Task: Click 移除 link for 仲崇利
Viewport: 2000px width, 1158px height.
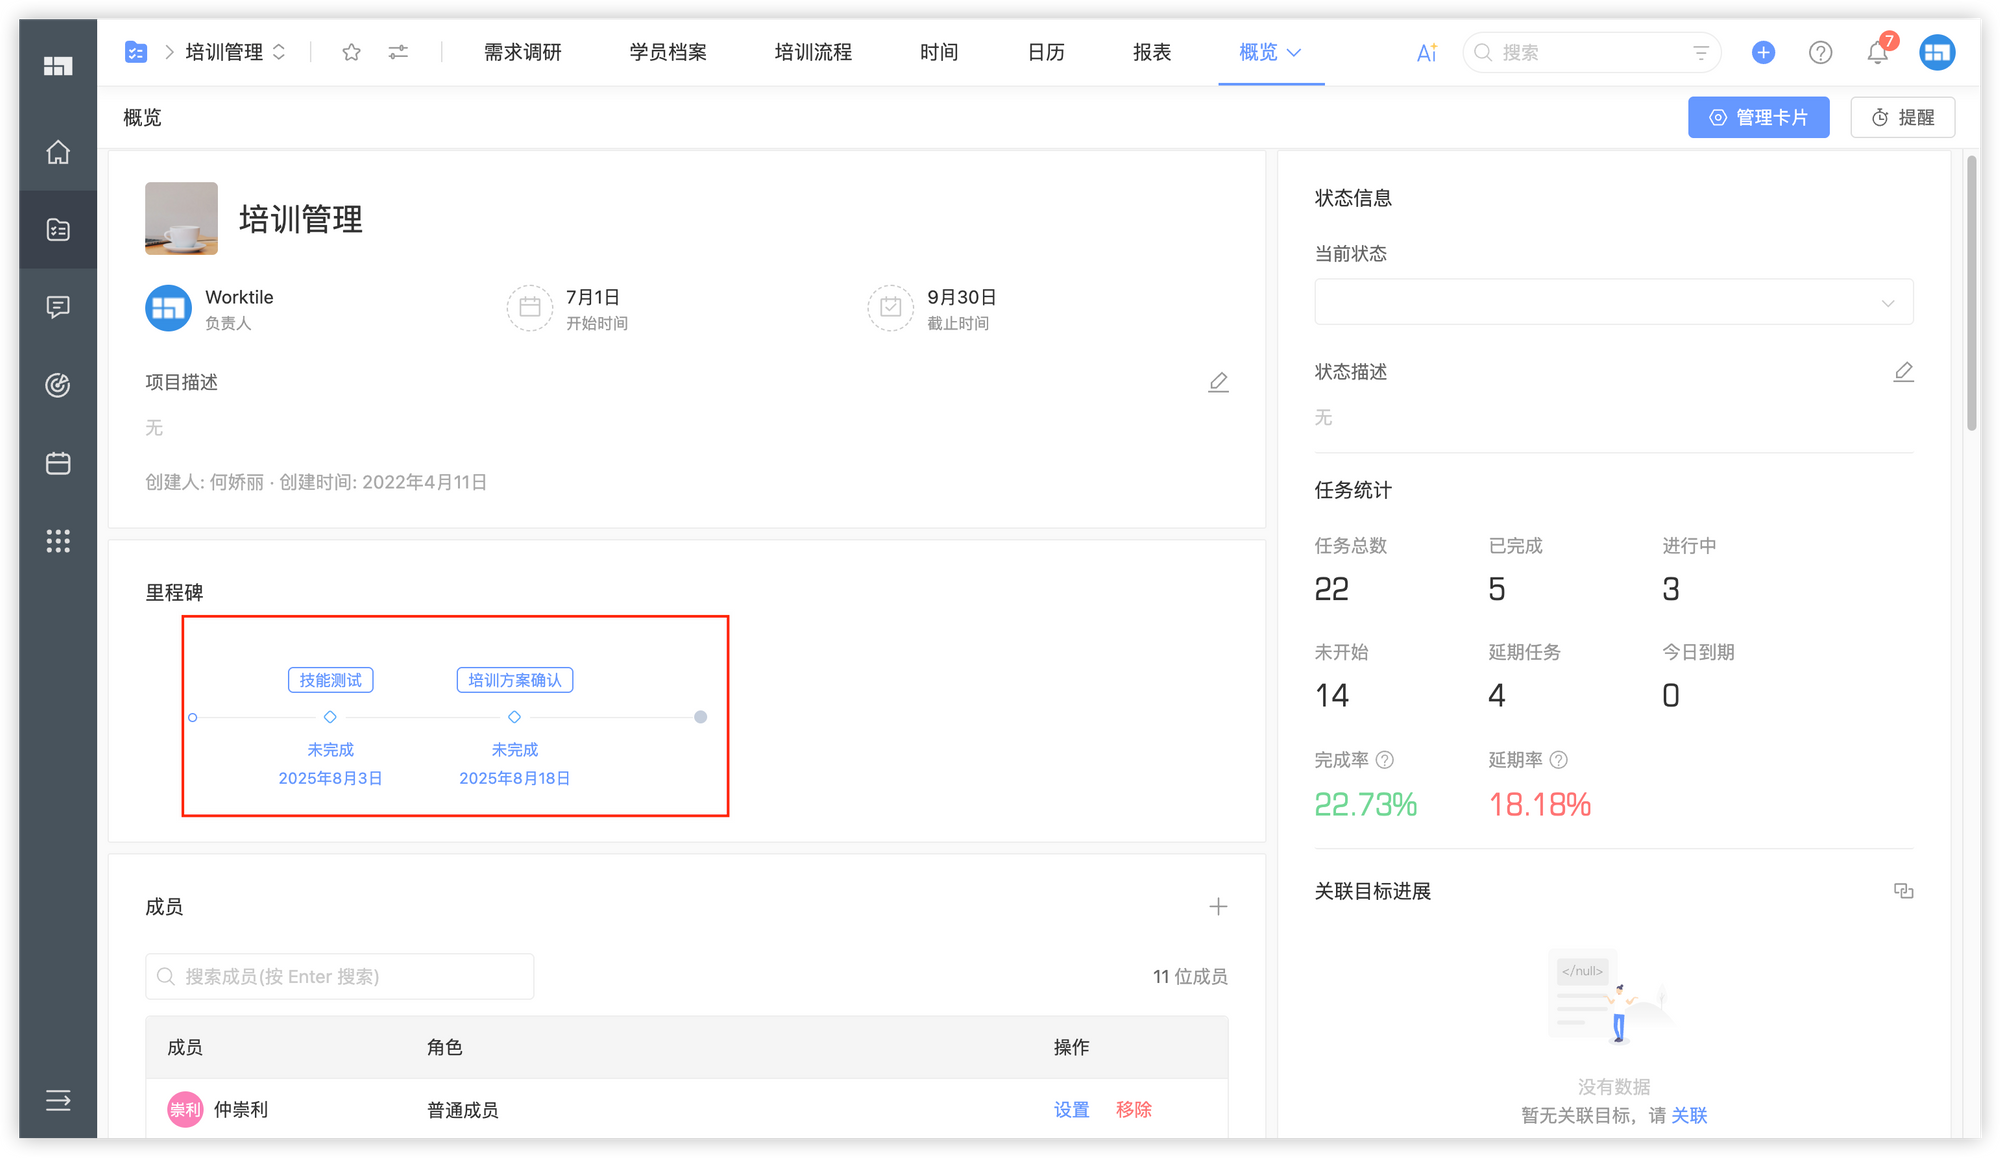Action: pos(1133,1109)
